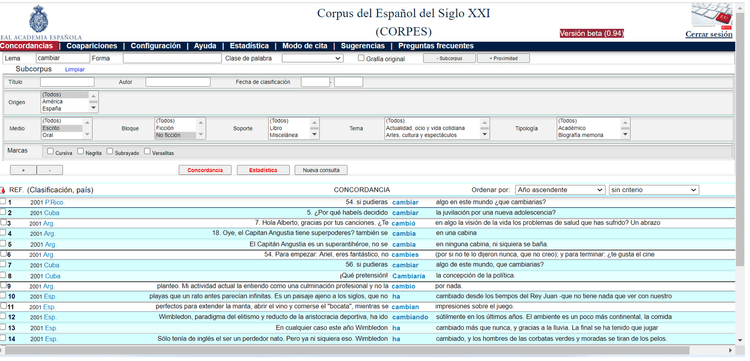This screenshot has height=361, width=750.
Task: Click keyword cambió in row 3
Action: tap(403, 223)
